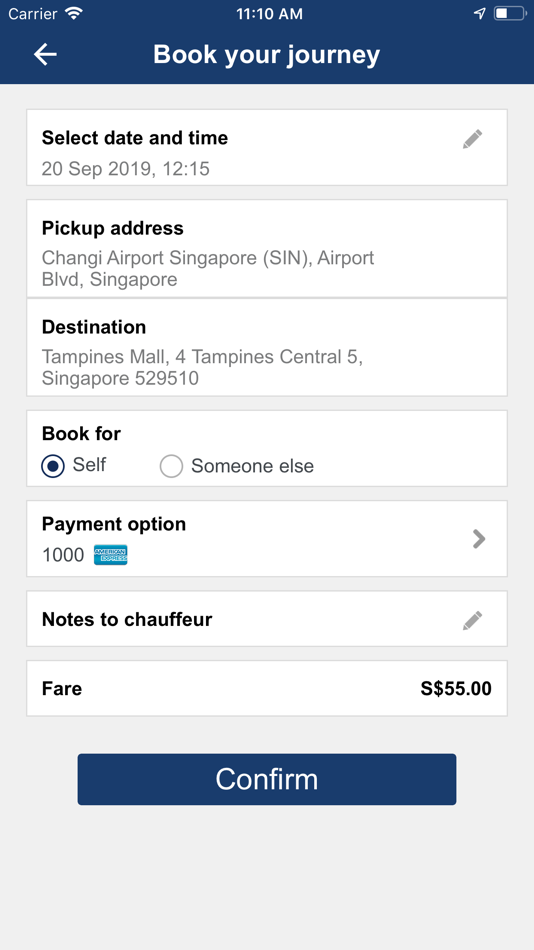Select the Someone else radio button
Viewport: 534px width, 950px height.
171,466
